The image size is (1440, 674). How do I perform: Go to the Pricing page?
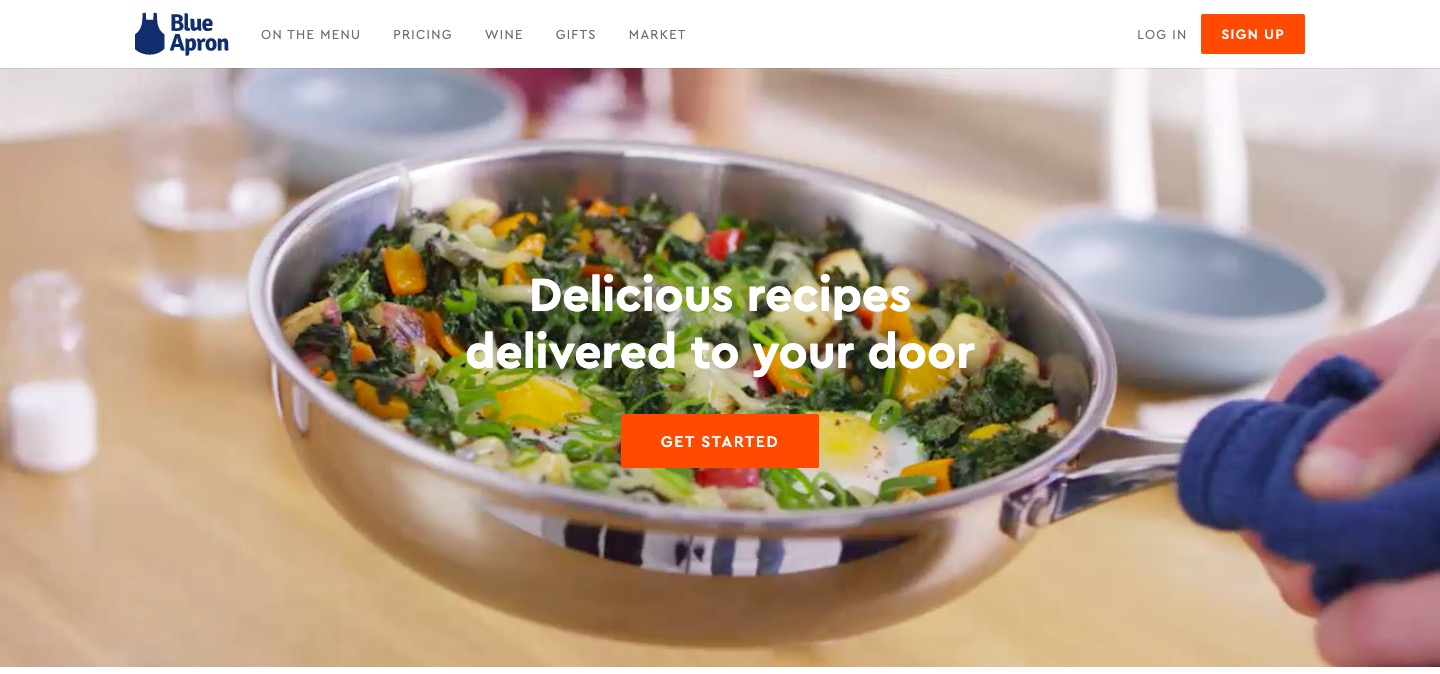tap(423, 34)
